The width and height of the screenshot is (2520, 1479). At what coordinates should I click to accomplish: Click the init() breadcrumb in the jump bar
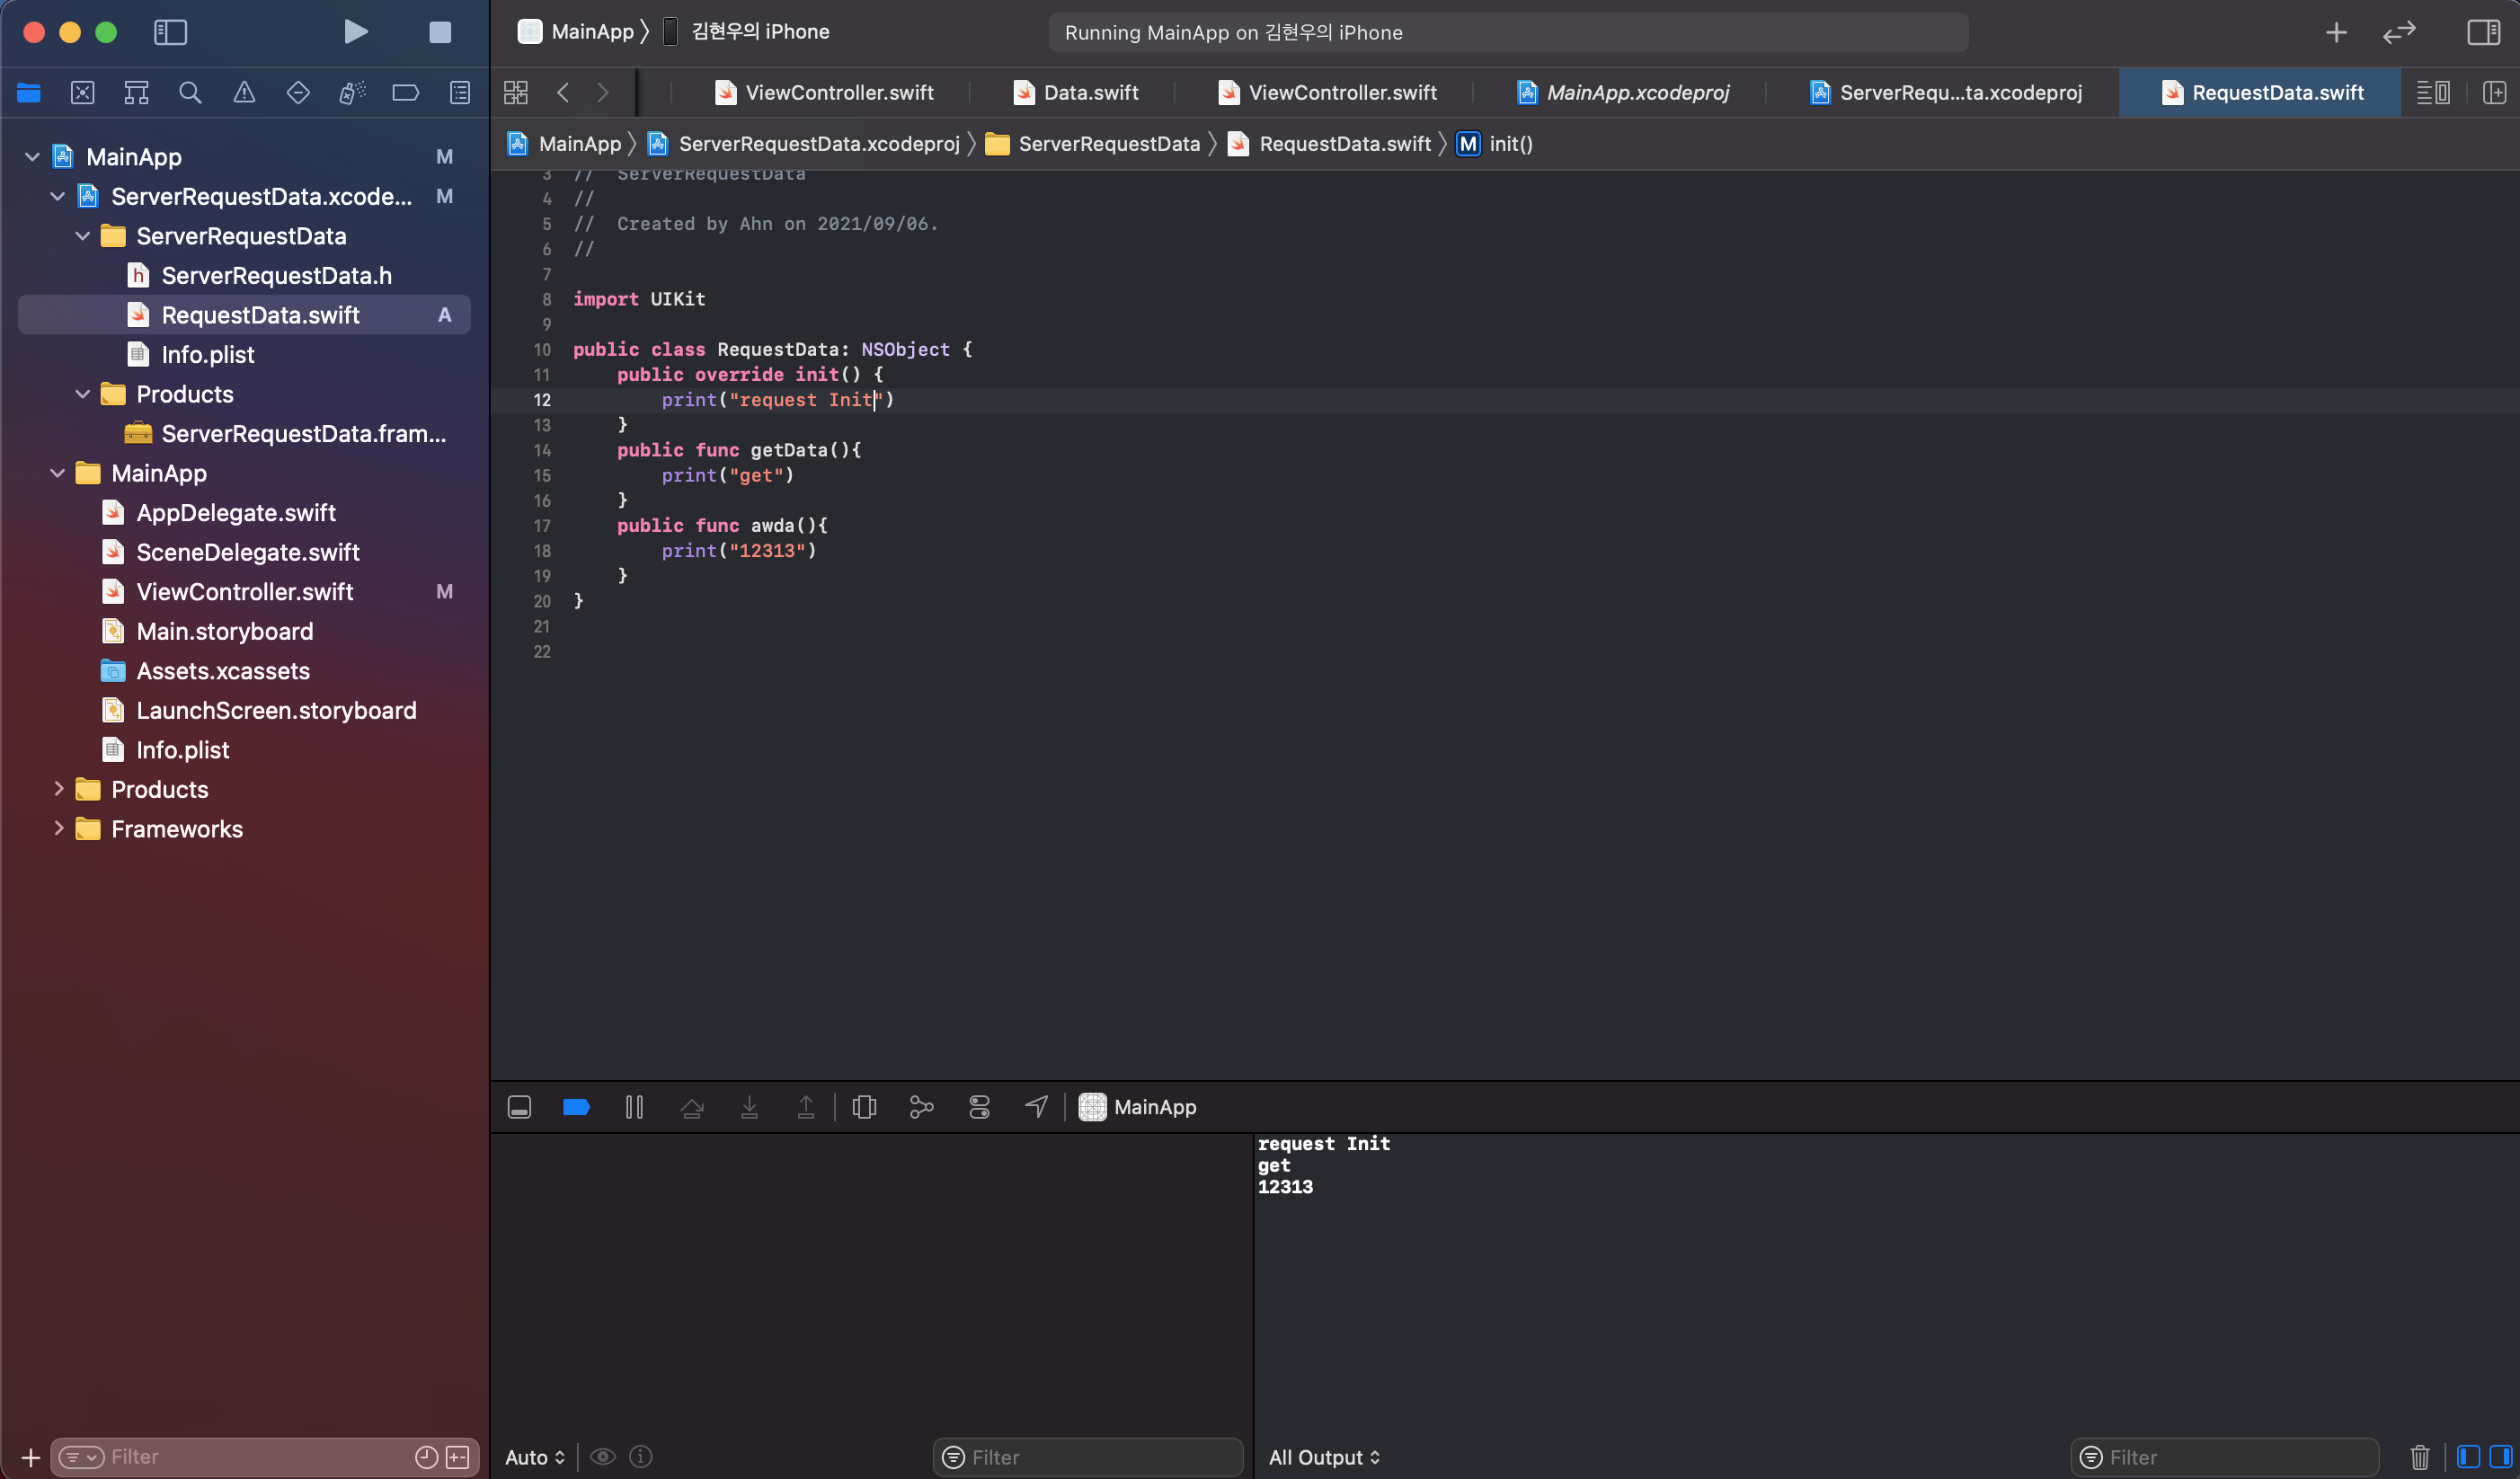click(1509, 144)
